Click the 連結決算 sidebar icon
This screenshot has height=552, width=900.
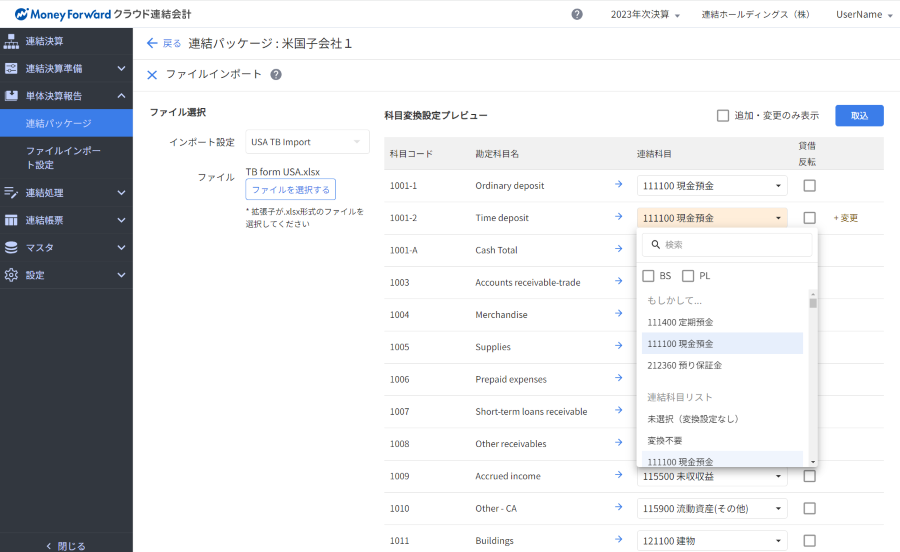pos(12,41)
